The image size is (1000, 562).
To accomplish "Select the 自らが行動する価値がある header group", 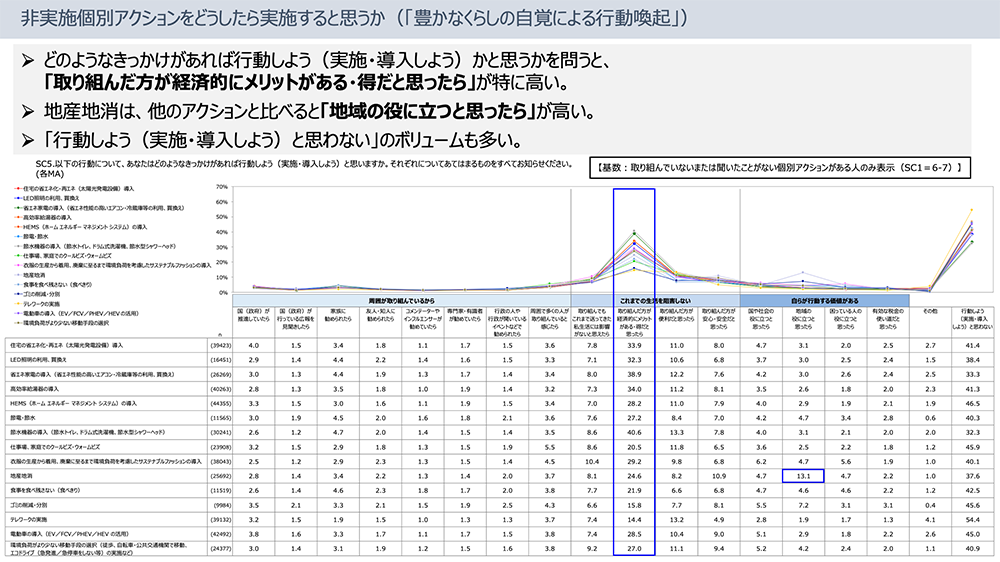I will tap(824, 300).
